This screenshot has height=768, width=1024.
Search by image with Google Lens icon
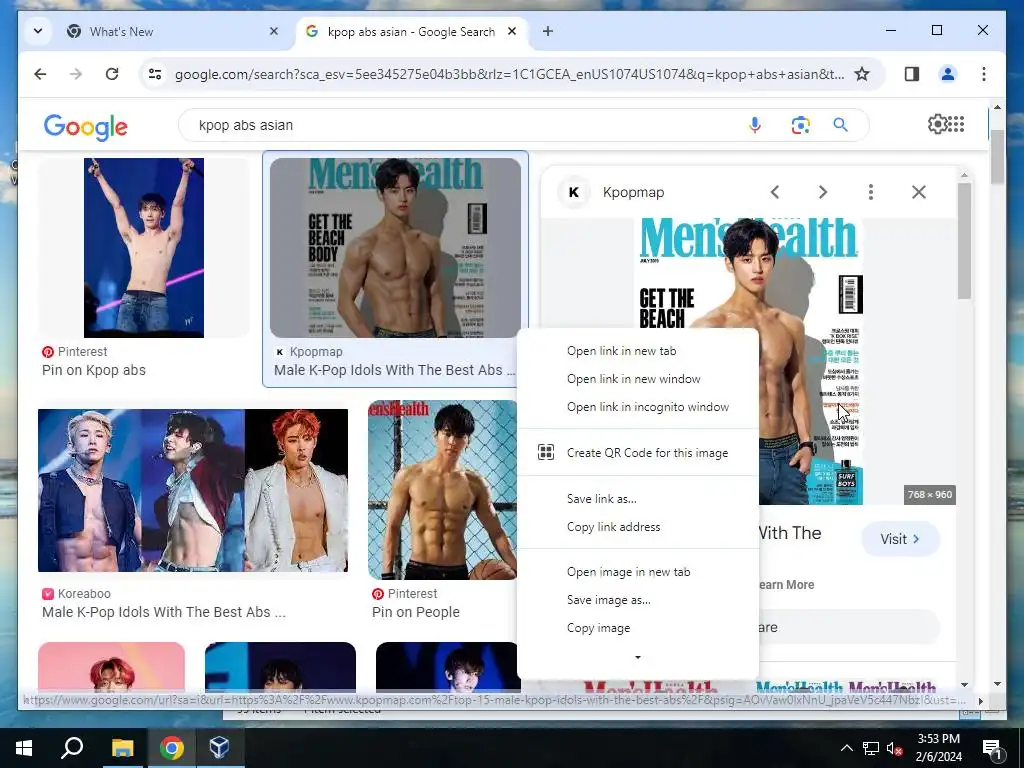(x=801, y=125)
